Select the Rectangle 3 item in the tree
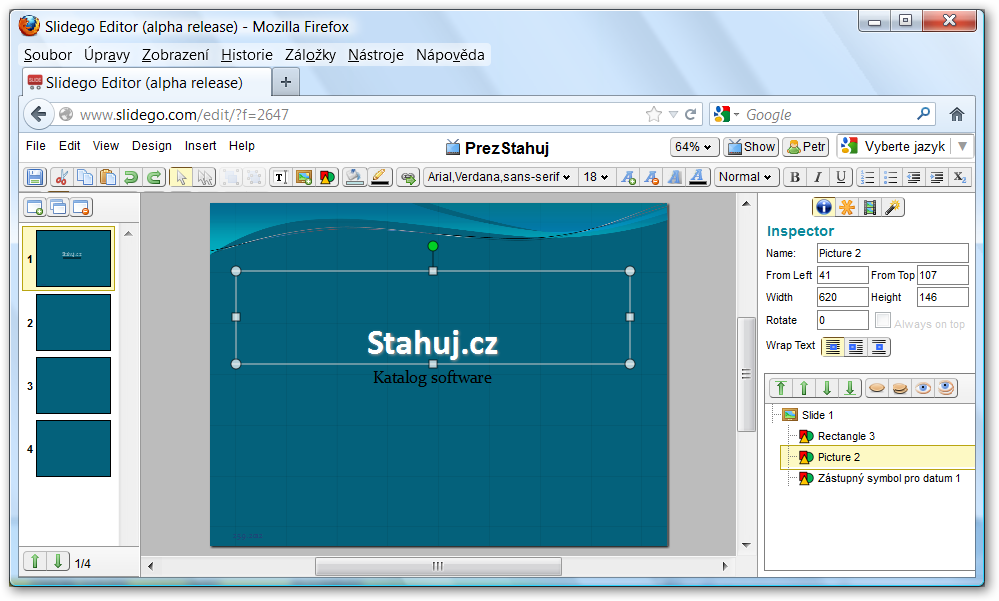This screenshot has width=999, height=601. click(x=846, y=437)
